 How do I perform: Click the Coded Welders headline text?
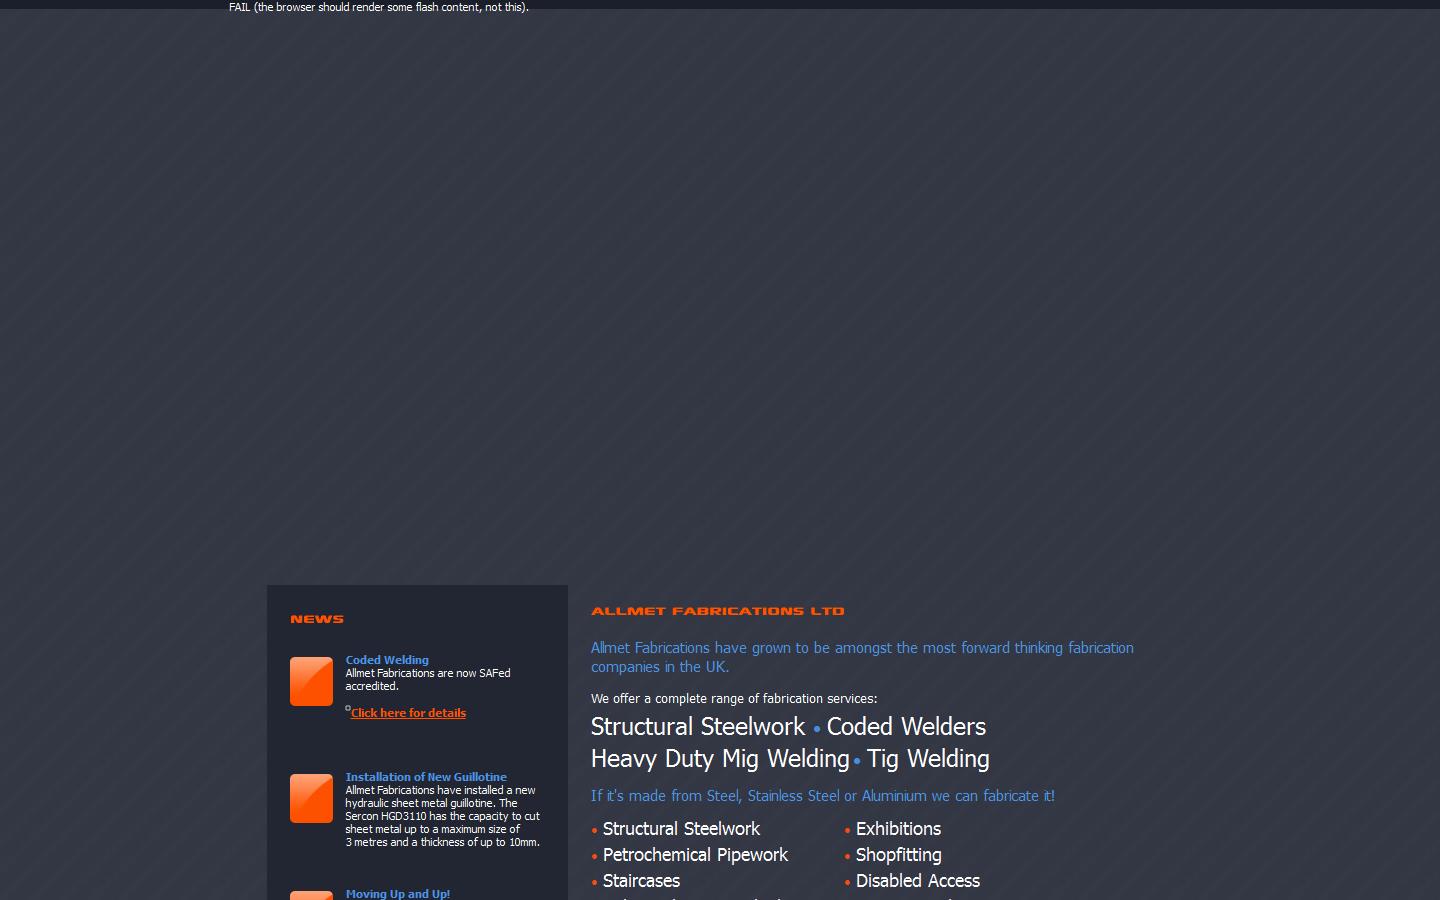tap(905, 727)
